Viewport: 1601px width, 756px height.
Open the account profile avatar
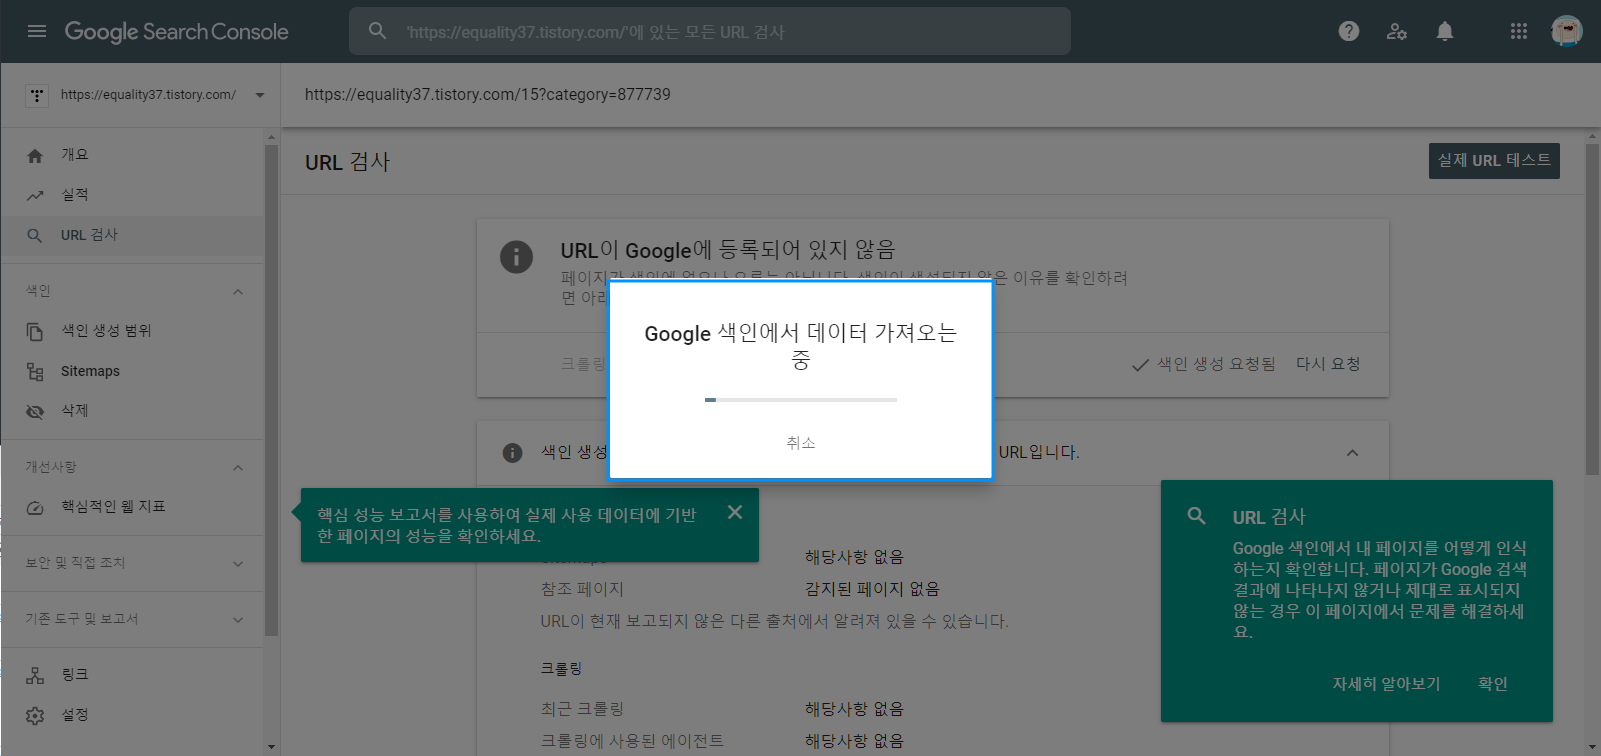[x=1567, y=31]
